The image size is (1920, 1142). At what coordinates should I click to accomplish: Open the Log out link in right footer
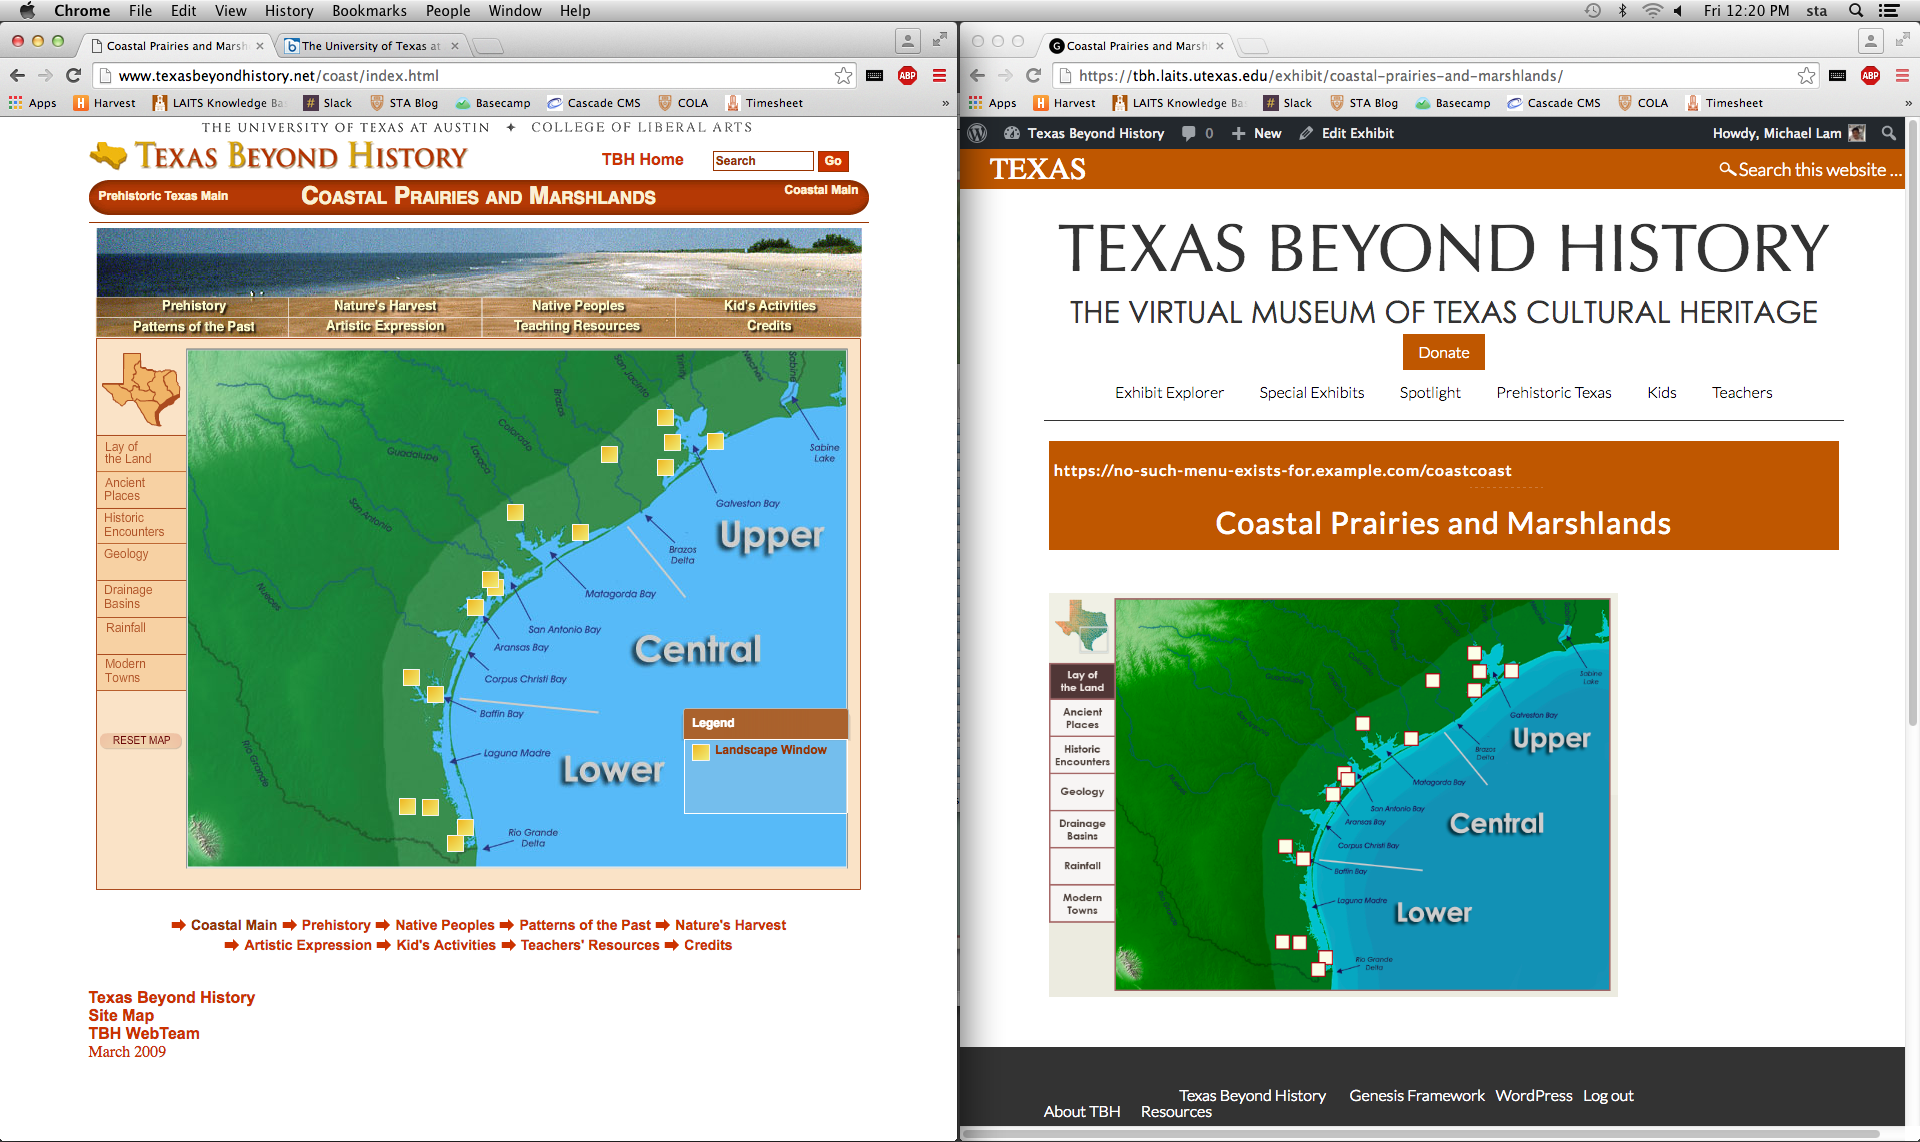pyautogui.click(x=1608, y=1096)
